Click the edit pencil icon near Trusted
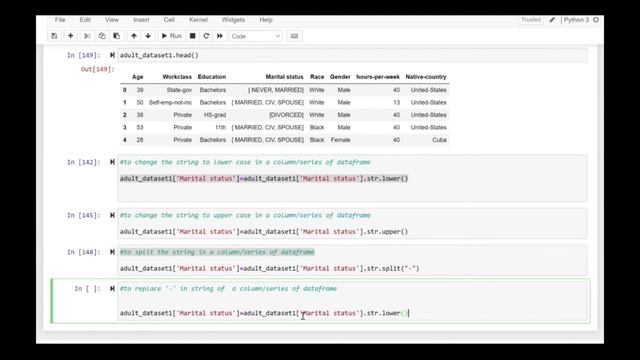 pos(552,20)
